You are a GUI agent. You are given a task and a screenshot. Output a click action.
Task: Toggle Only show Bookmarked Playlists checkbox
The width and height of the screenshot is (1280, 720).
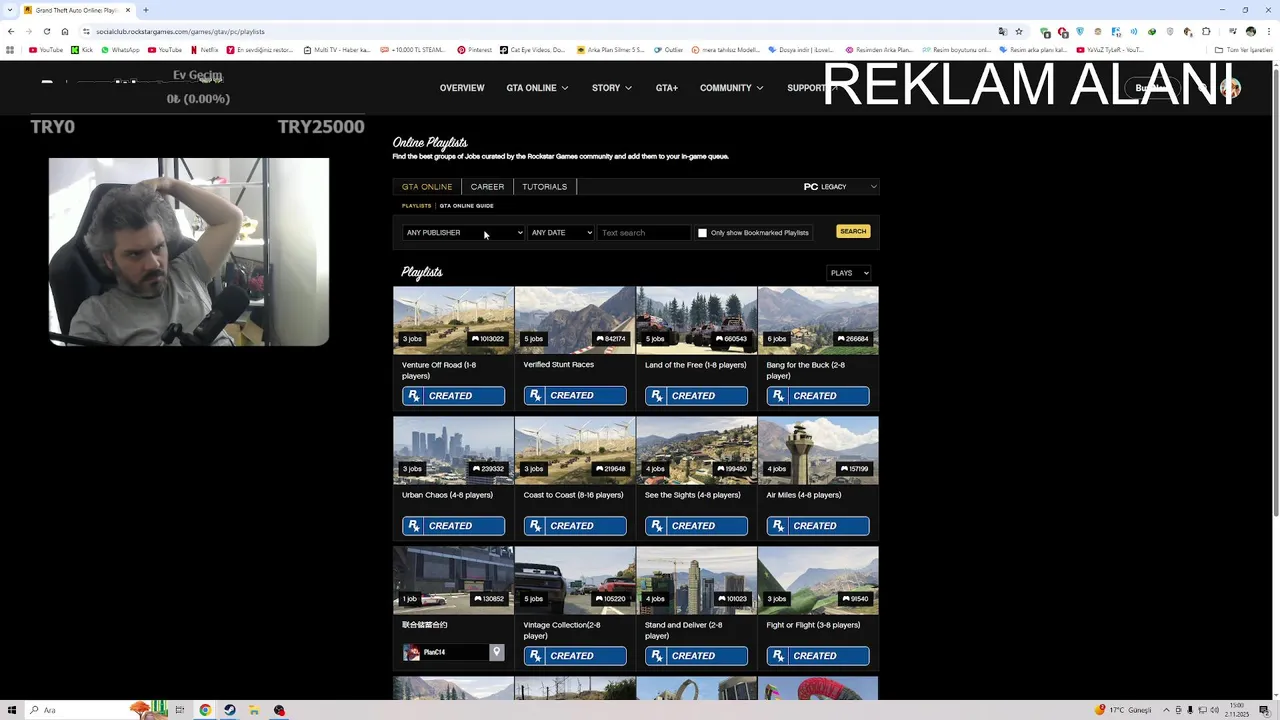click(x=702, y=233)
